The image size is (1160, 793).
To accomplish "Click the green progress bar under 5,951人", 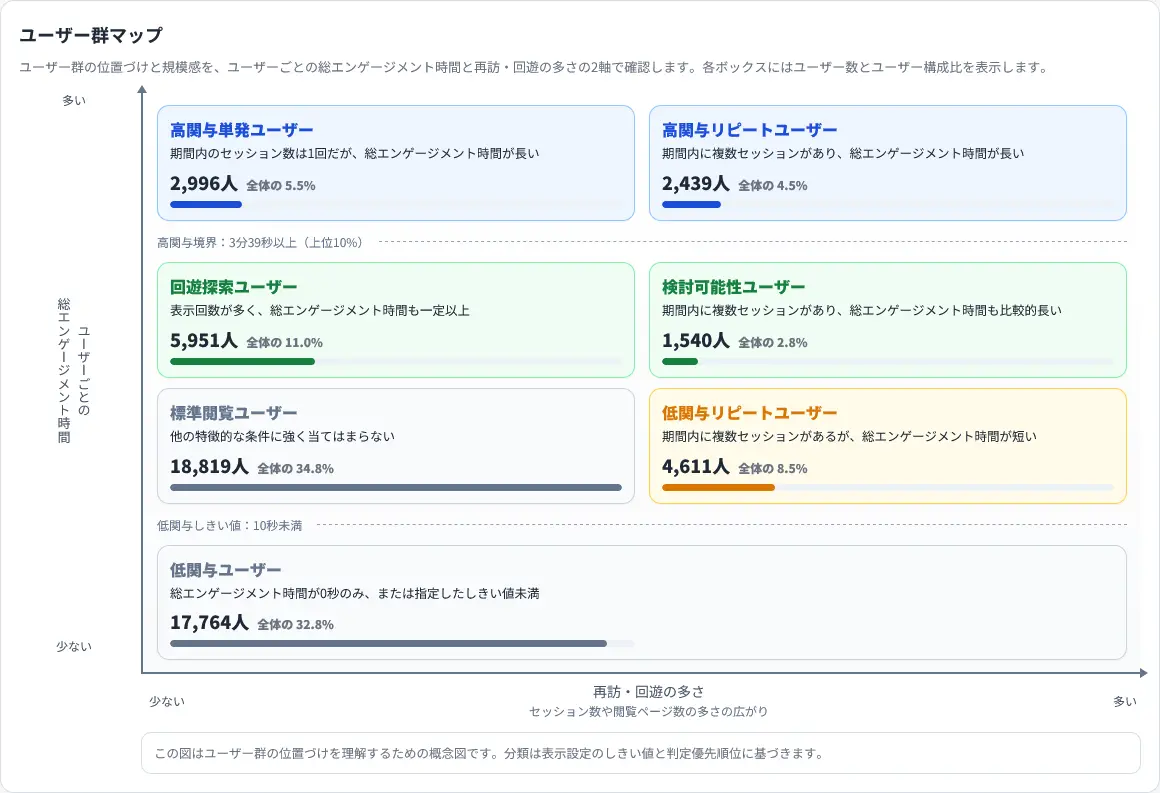I will click(x=242, y=362).
